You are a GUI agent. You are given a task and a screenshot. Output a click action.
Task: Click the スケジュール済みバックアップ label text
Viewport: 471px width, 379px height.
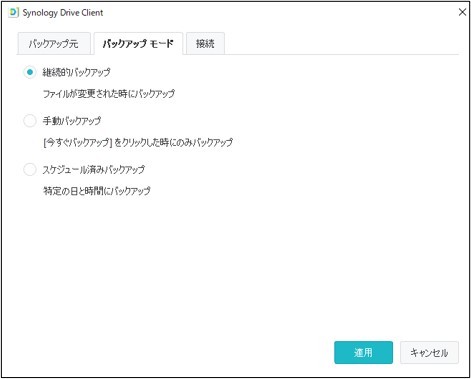93,169
